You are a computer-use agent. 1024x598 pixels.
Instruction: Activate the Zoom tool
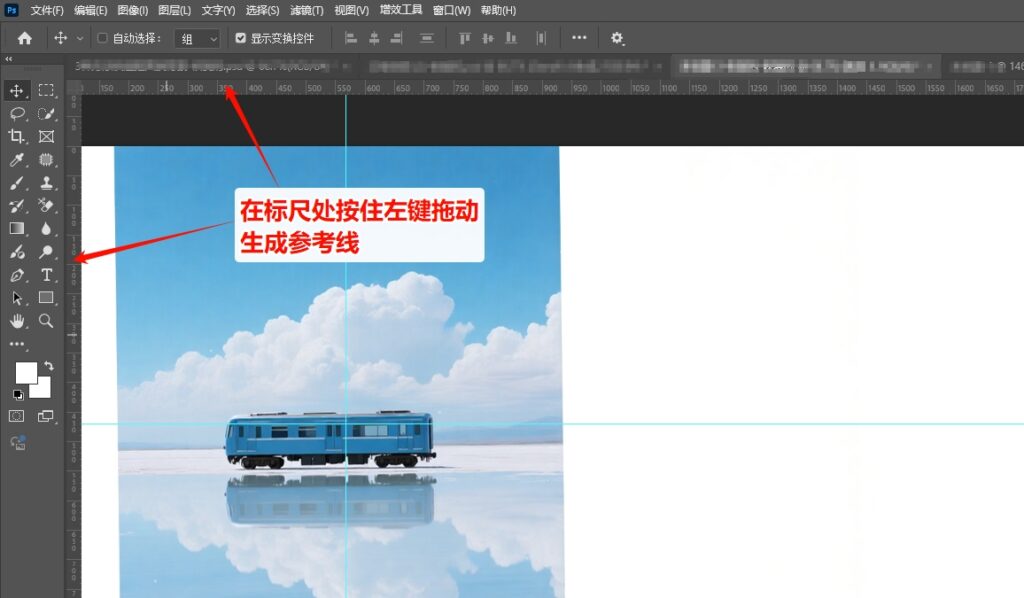coord(45,321)
